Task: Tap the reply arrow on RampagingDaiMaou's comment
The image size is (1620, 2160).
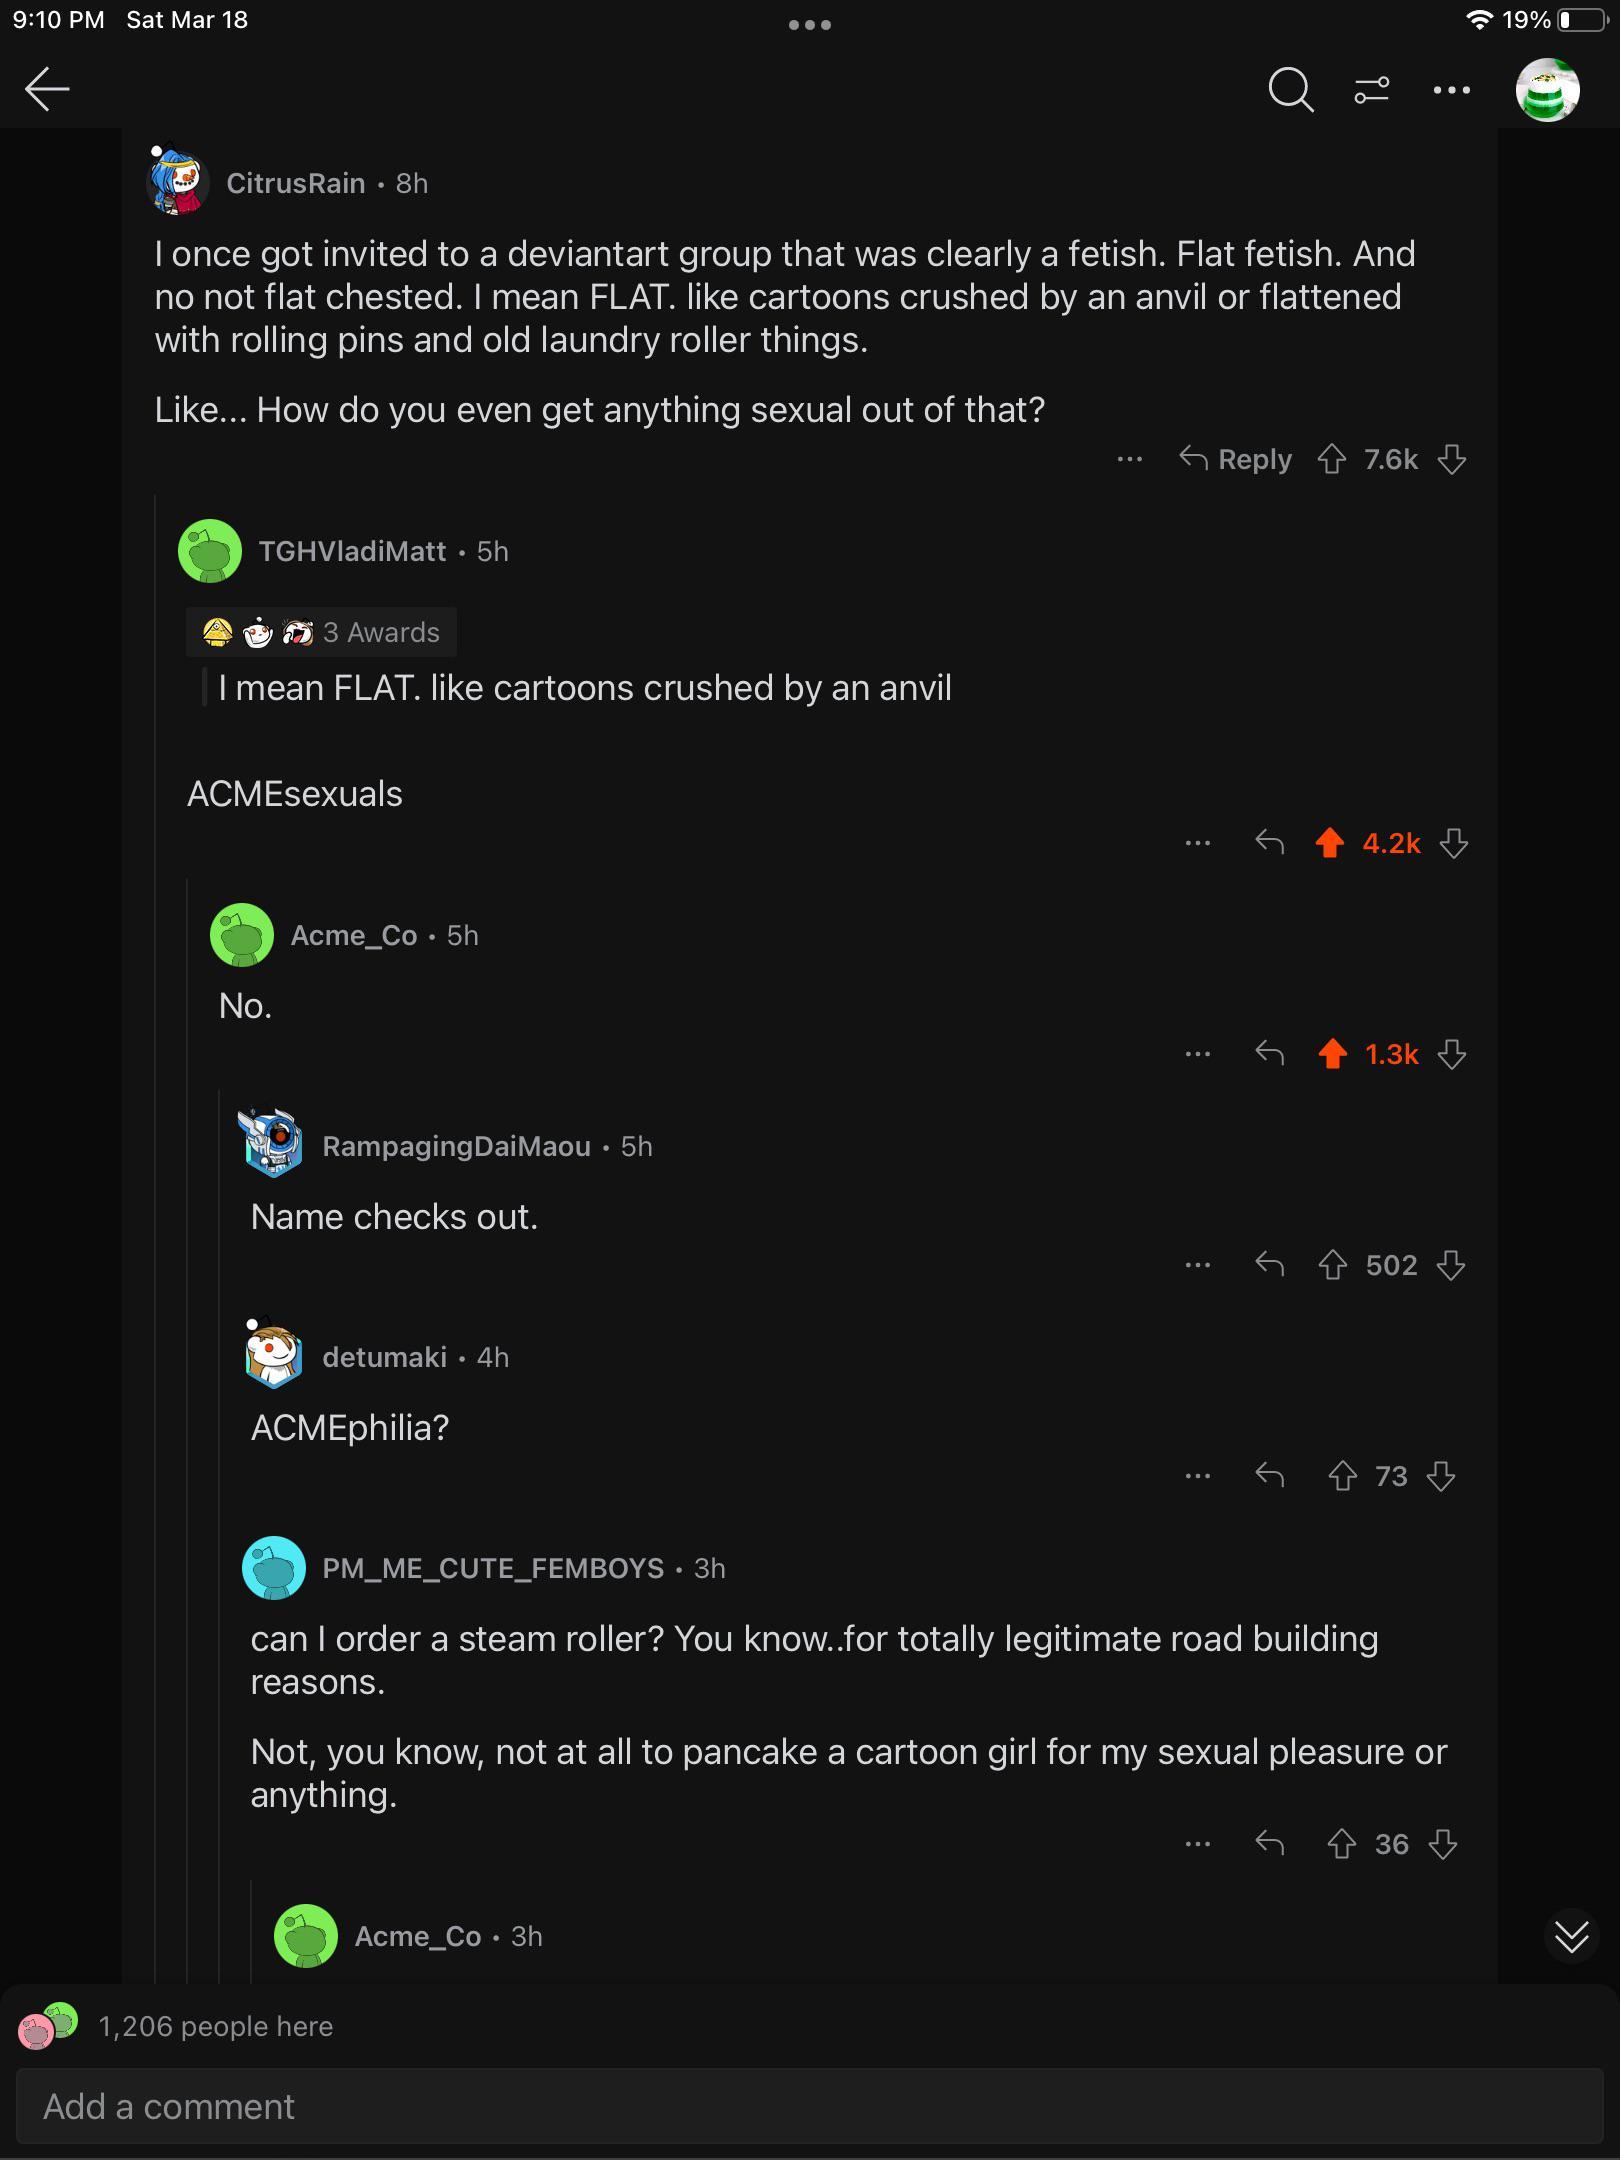Action: coord(1270,1264)
